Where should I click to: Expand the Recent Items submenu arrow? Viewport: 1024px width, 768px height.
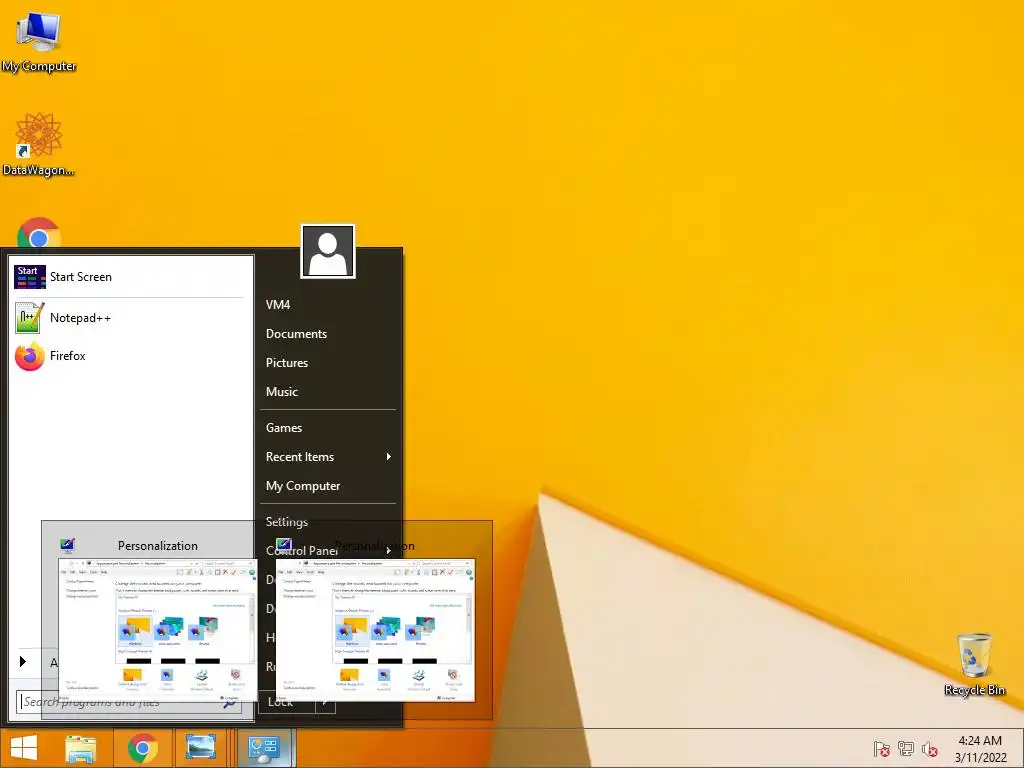389,456
